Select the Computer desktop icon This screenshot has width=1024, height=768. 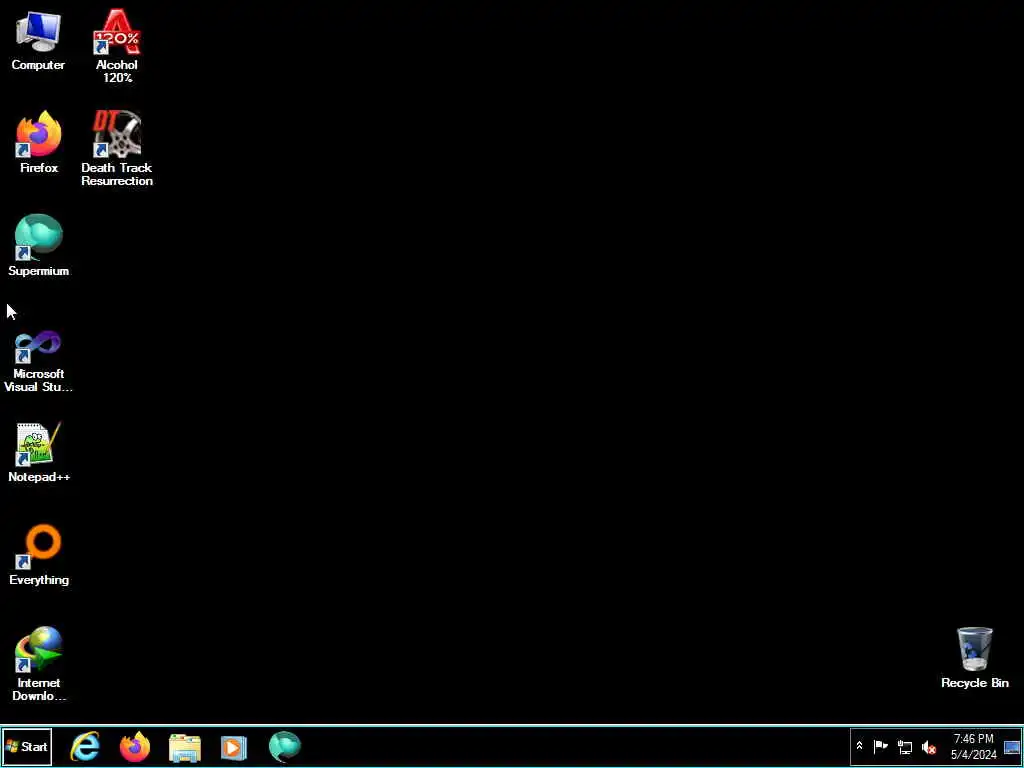point(38,40)
